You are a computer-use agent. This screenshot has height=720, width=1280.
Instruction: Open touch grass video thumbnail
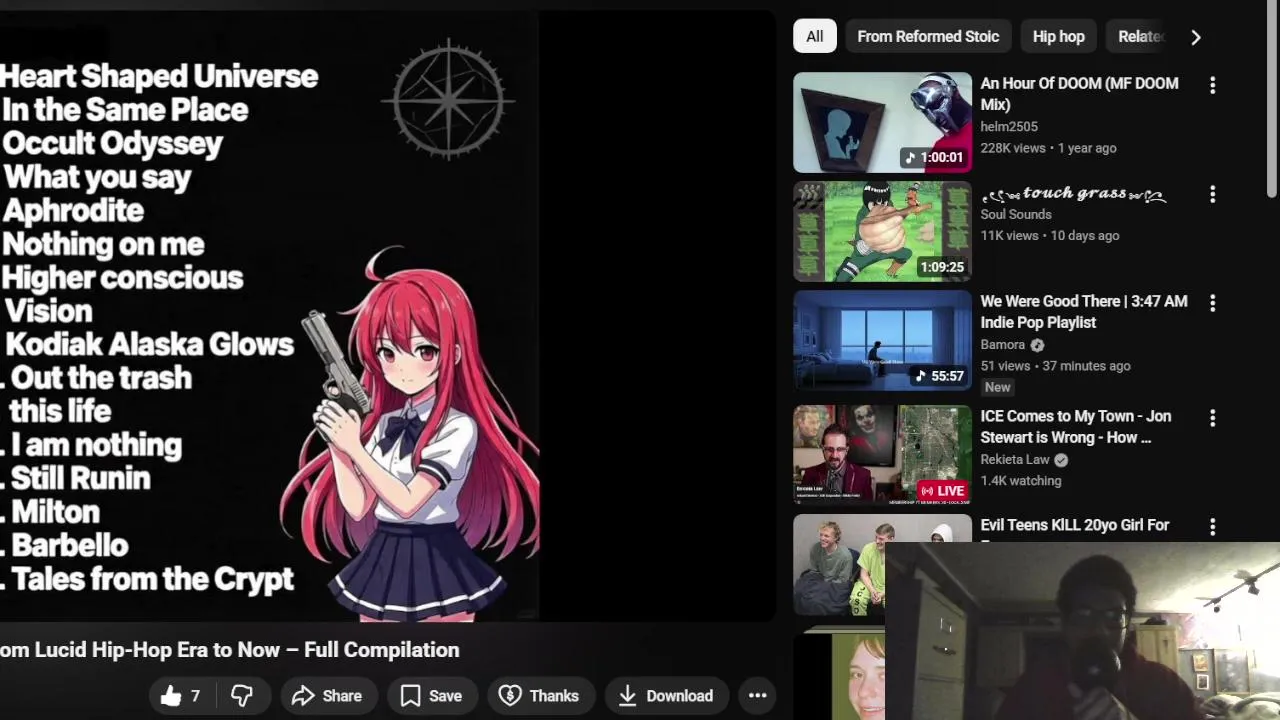[x=882, y=231]
